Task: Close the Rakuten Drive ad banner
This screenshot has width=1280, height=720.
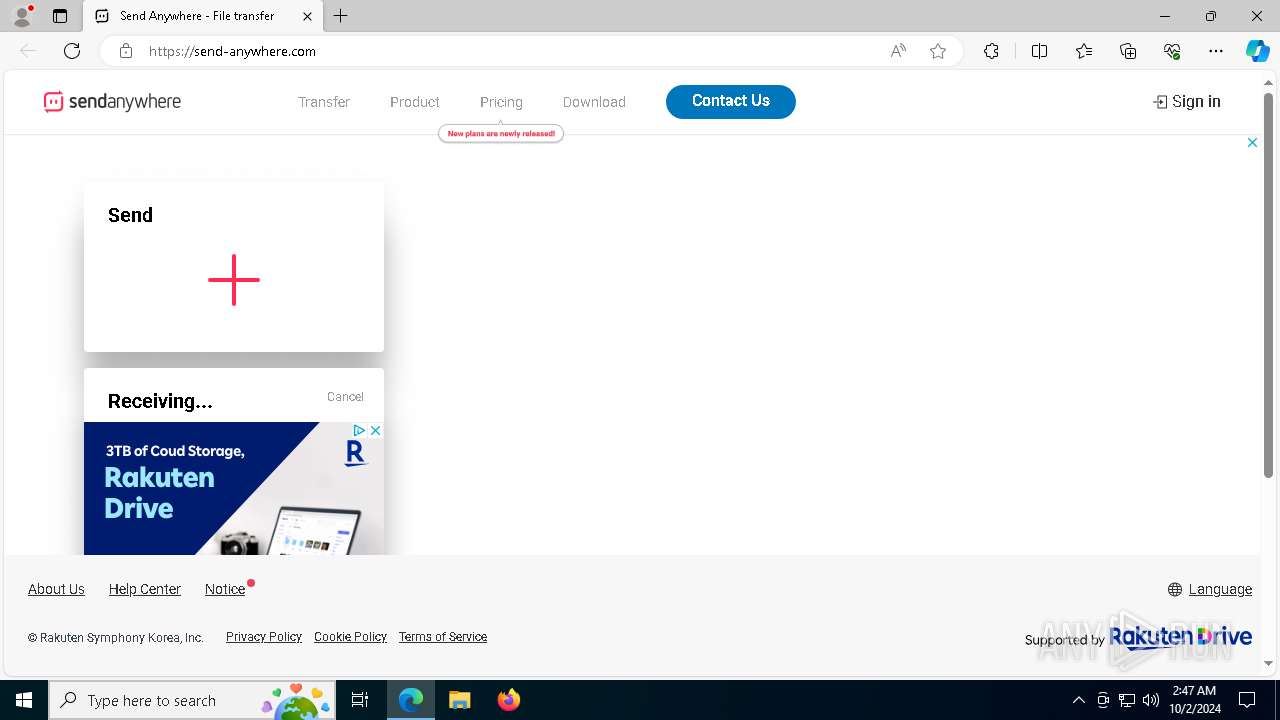Action: click(375, 430)
